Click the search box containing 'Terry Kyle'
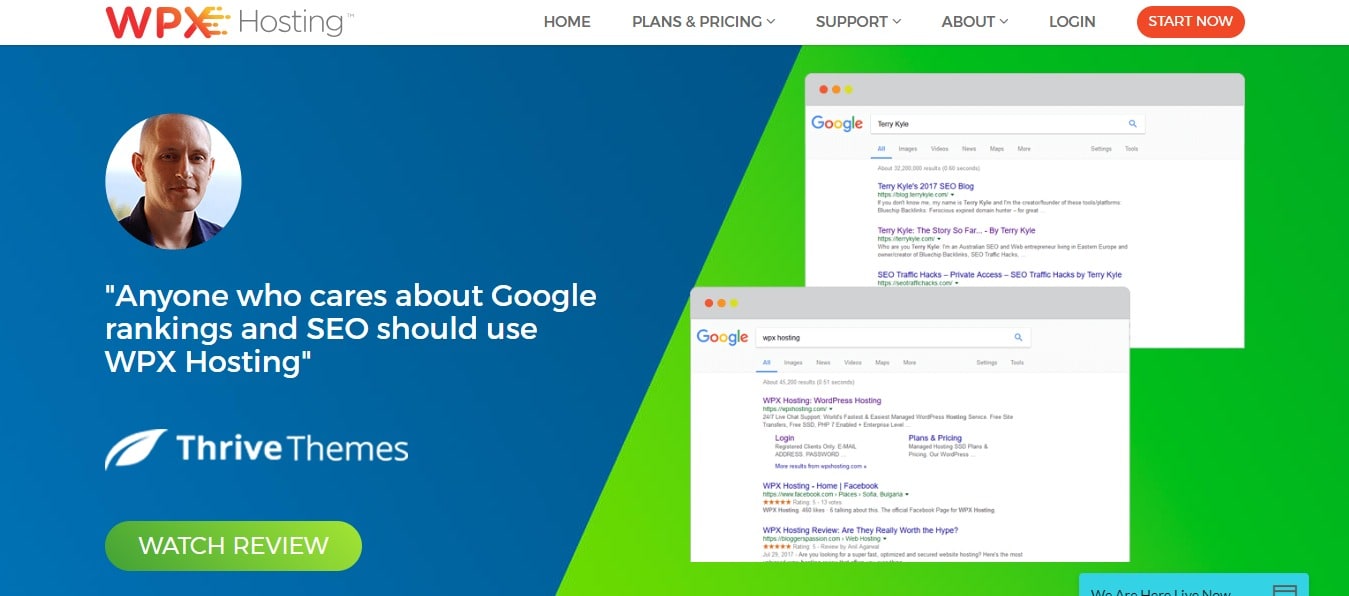 (x=1007, y=124)
